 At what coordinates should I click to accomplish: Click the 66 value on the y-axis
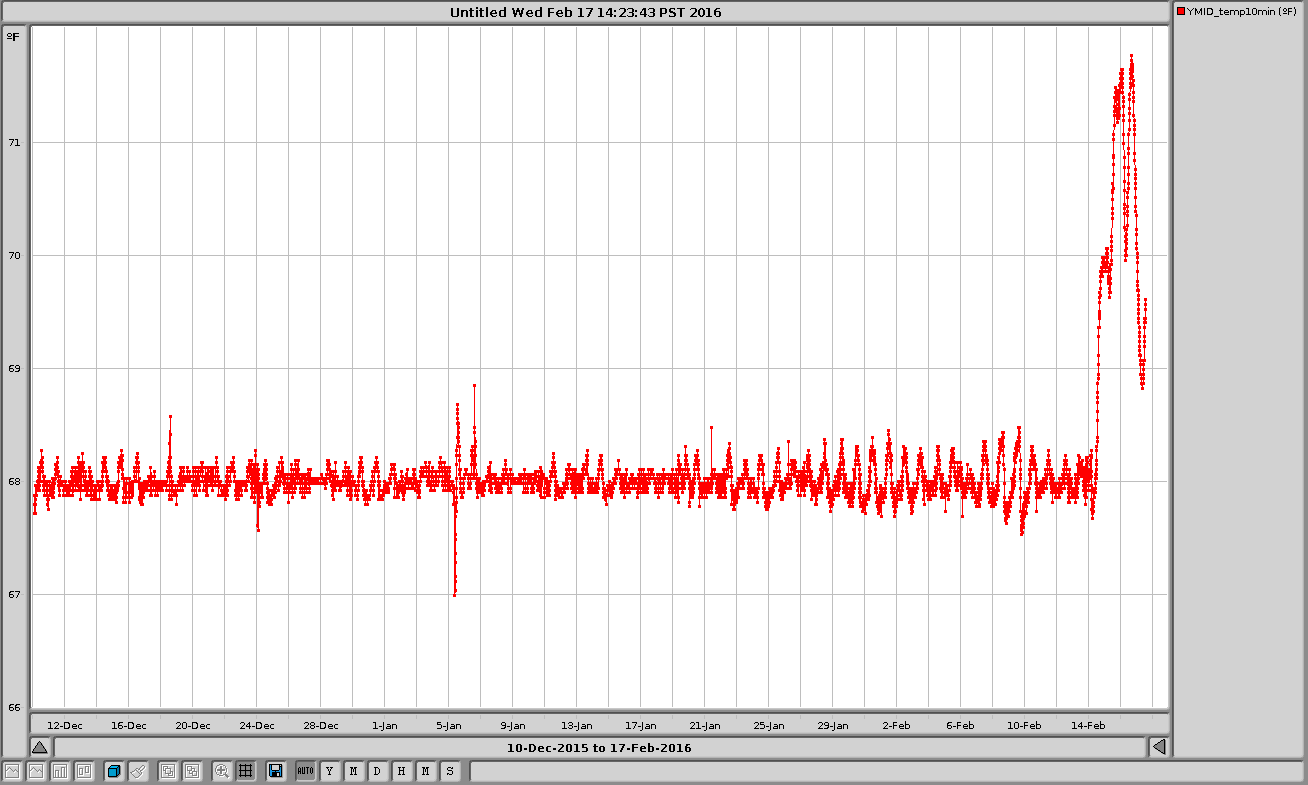(14, 707)
